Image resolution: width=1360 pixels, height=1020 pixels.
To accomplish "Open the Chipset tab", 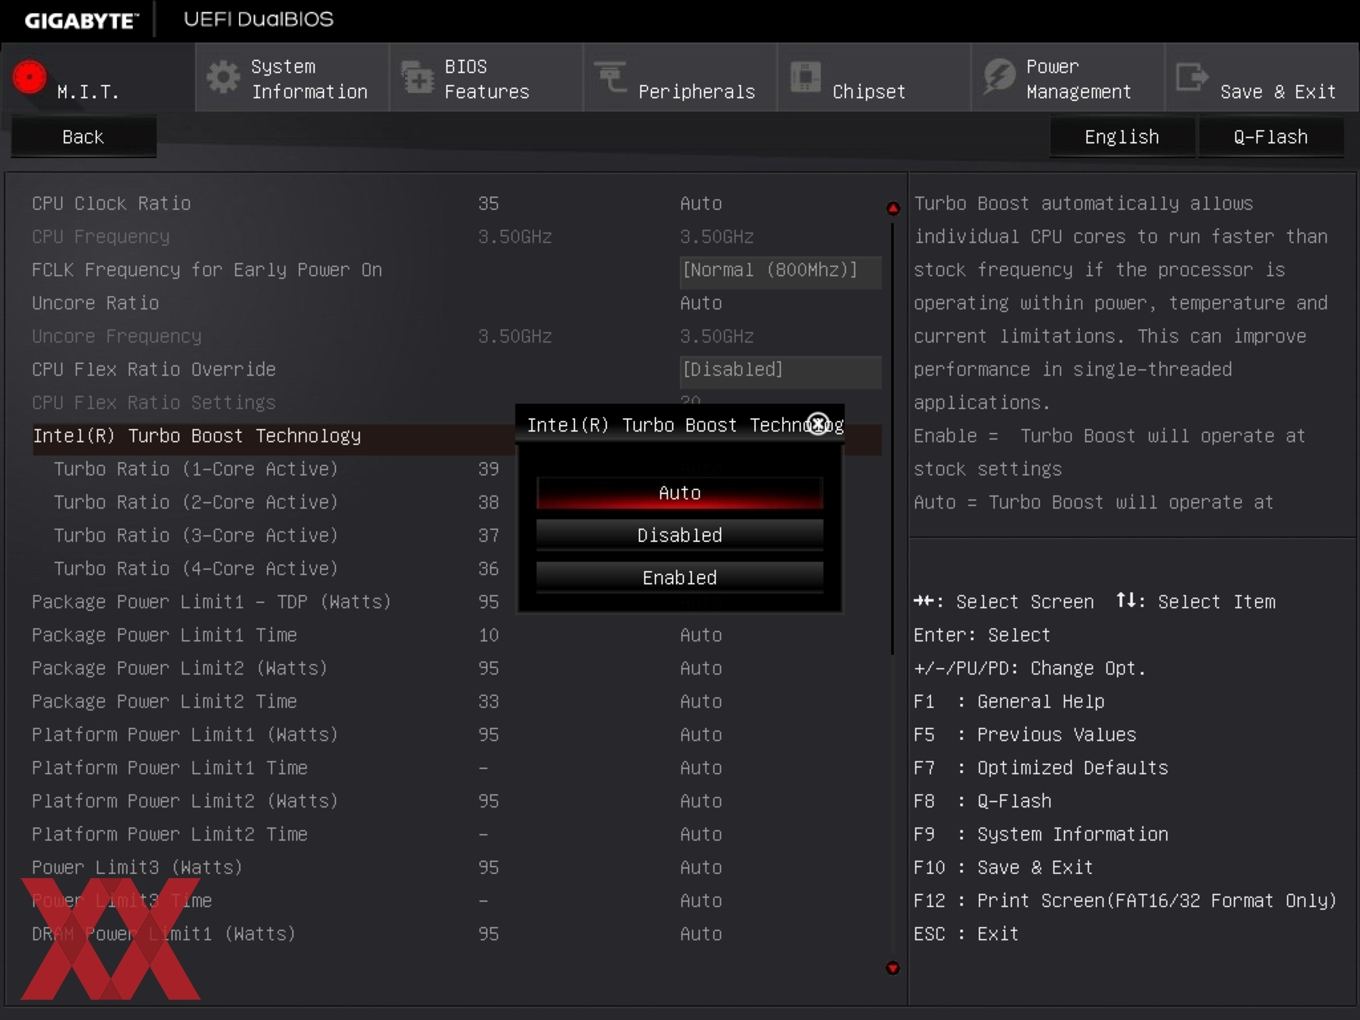I will tap(874, 77).
